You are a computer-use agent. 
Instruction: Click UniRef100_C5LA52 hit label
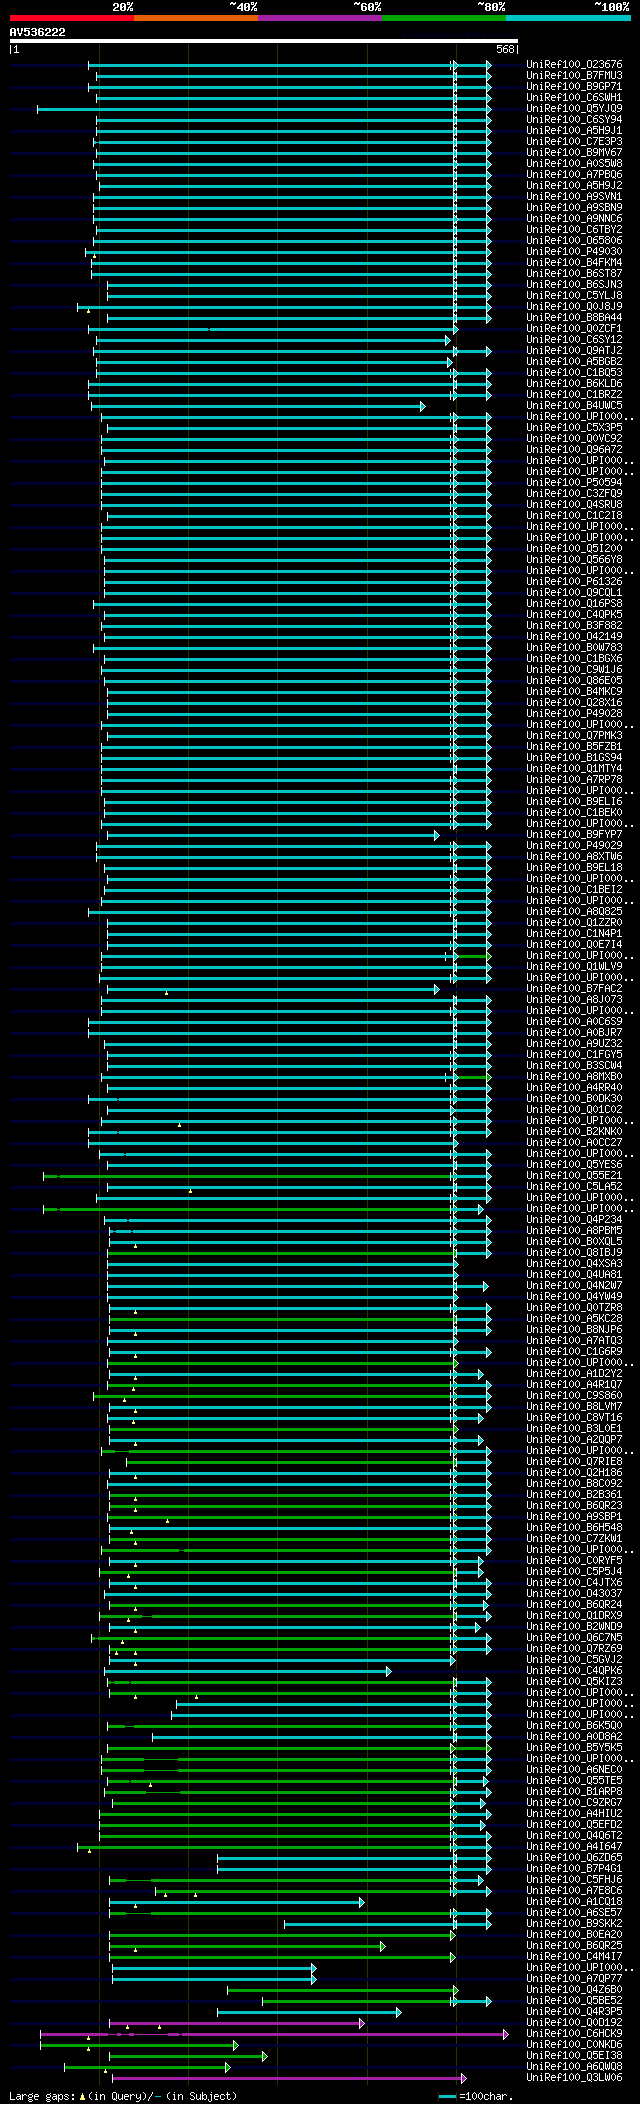pyautogui.click(x=574, y=1186)
